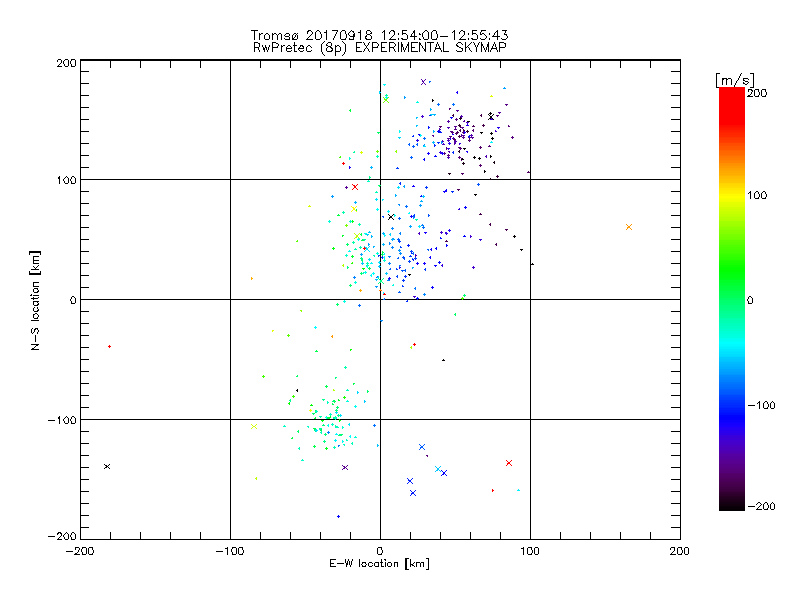Click the colorbar tick label '-100'
The height and width of the screenshot is (600, 800).
762,406
